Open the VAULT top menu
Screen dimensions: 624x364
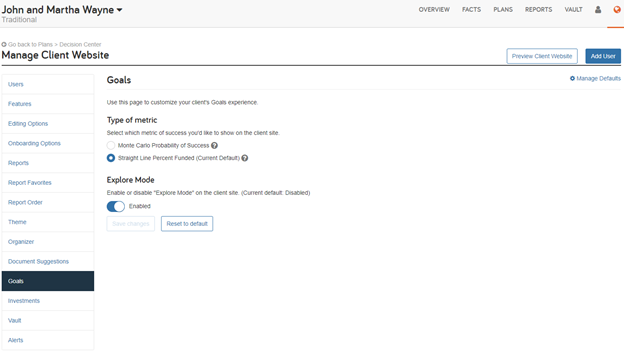(573, 10)
